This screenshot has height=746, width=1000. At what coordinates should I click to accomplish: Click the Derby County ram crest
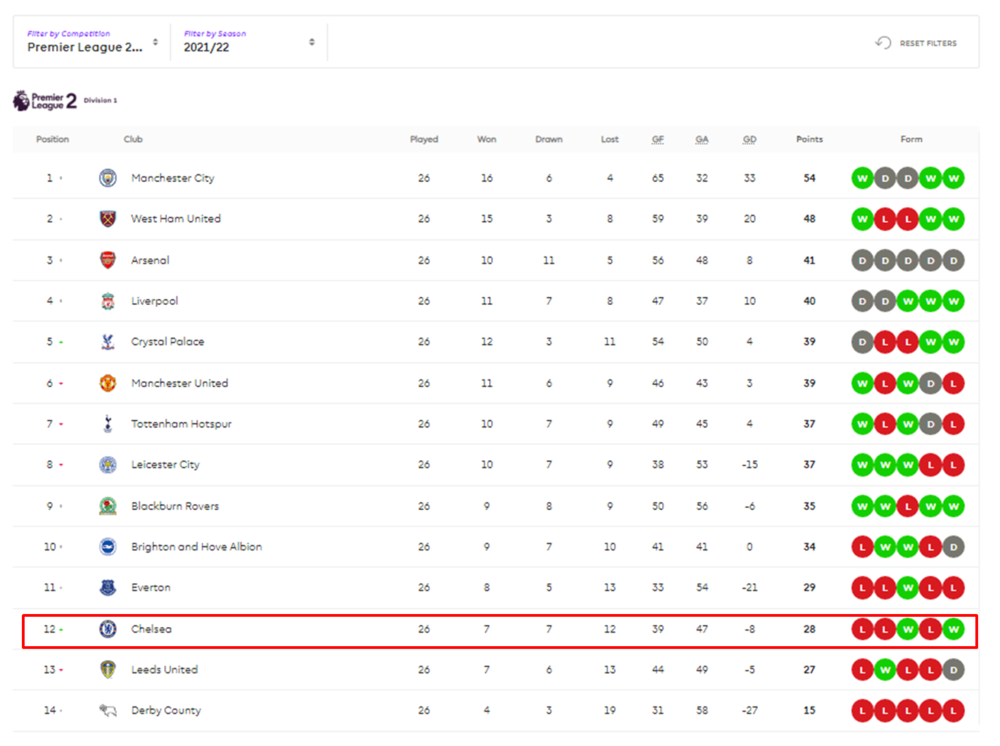(108, 710)
